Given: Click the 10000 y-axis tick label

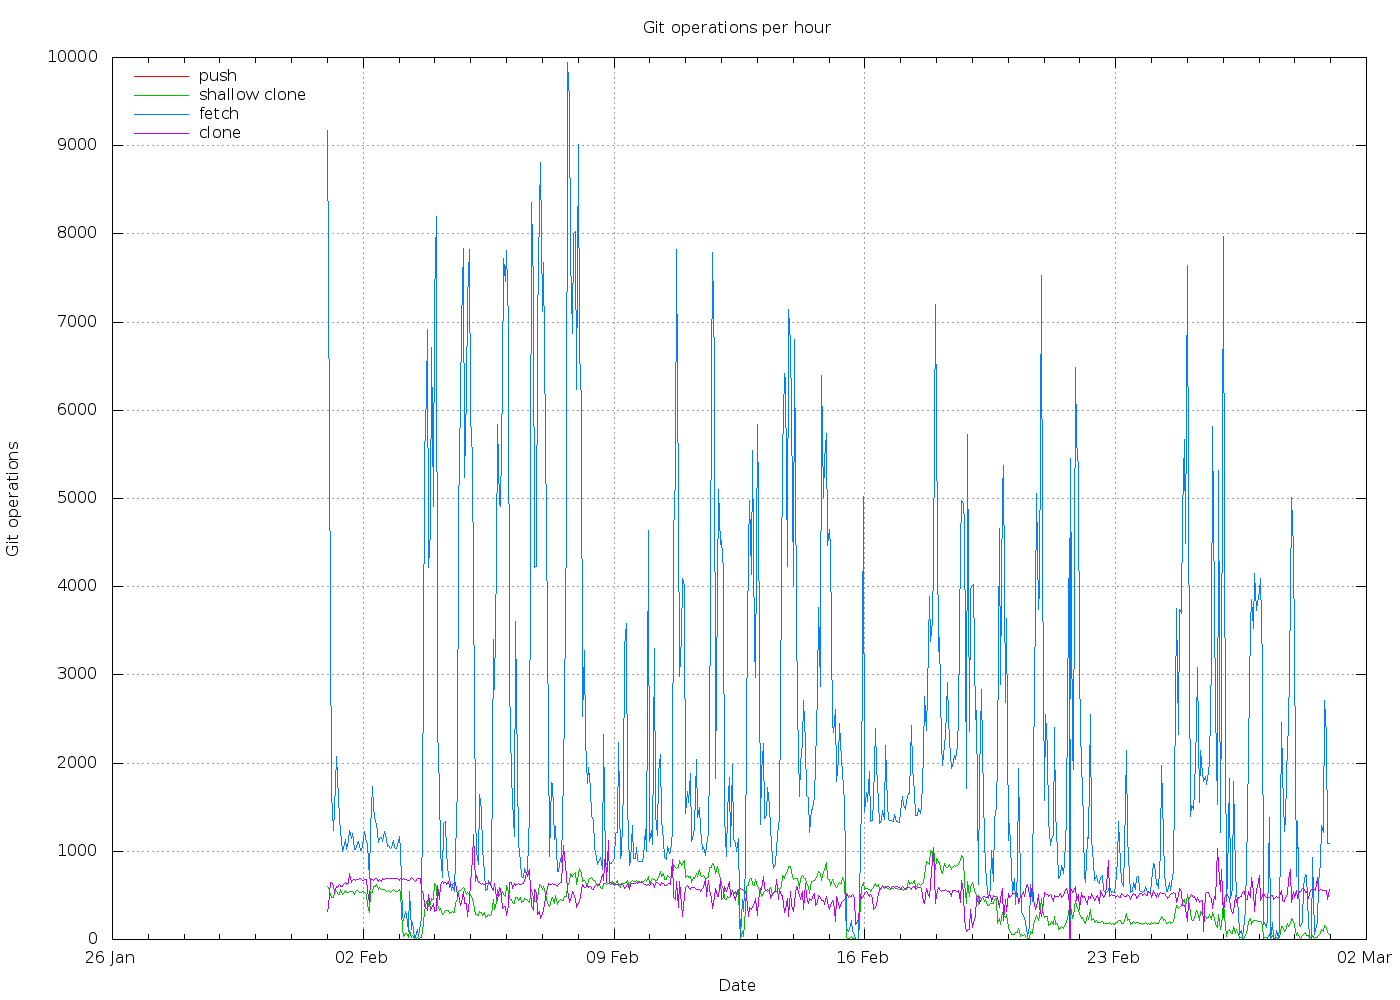Looking at the screenshot, I should pyautogui.click(x=72, y=57).
